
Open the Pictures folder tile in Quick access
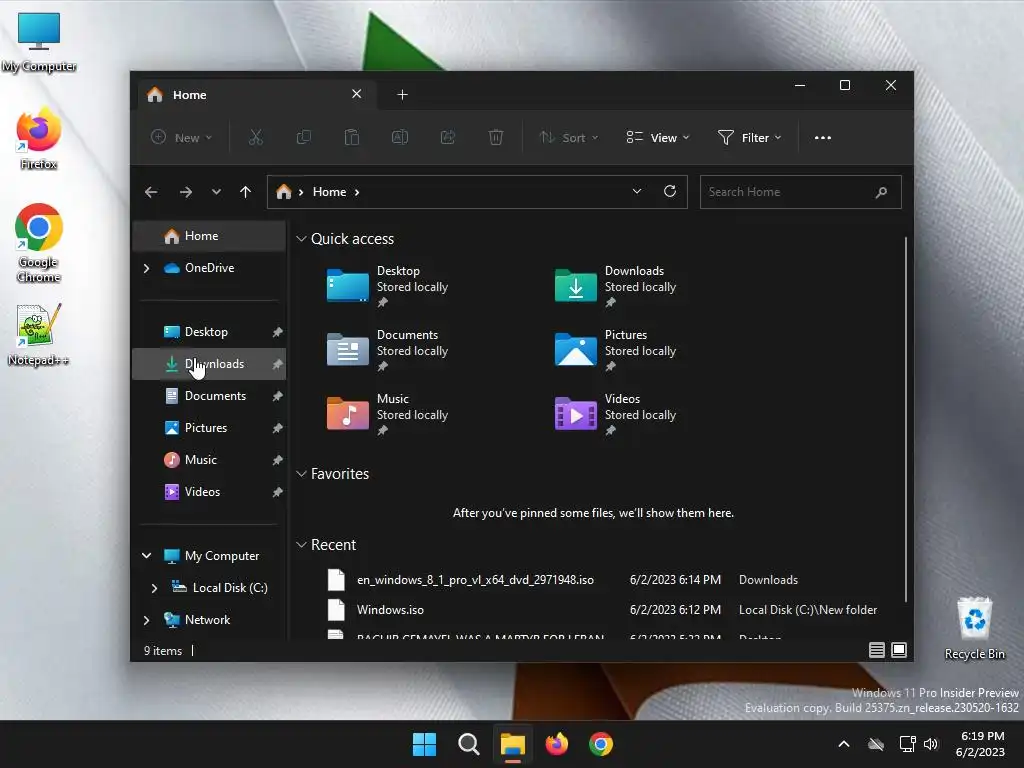615,350
